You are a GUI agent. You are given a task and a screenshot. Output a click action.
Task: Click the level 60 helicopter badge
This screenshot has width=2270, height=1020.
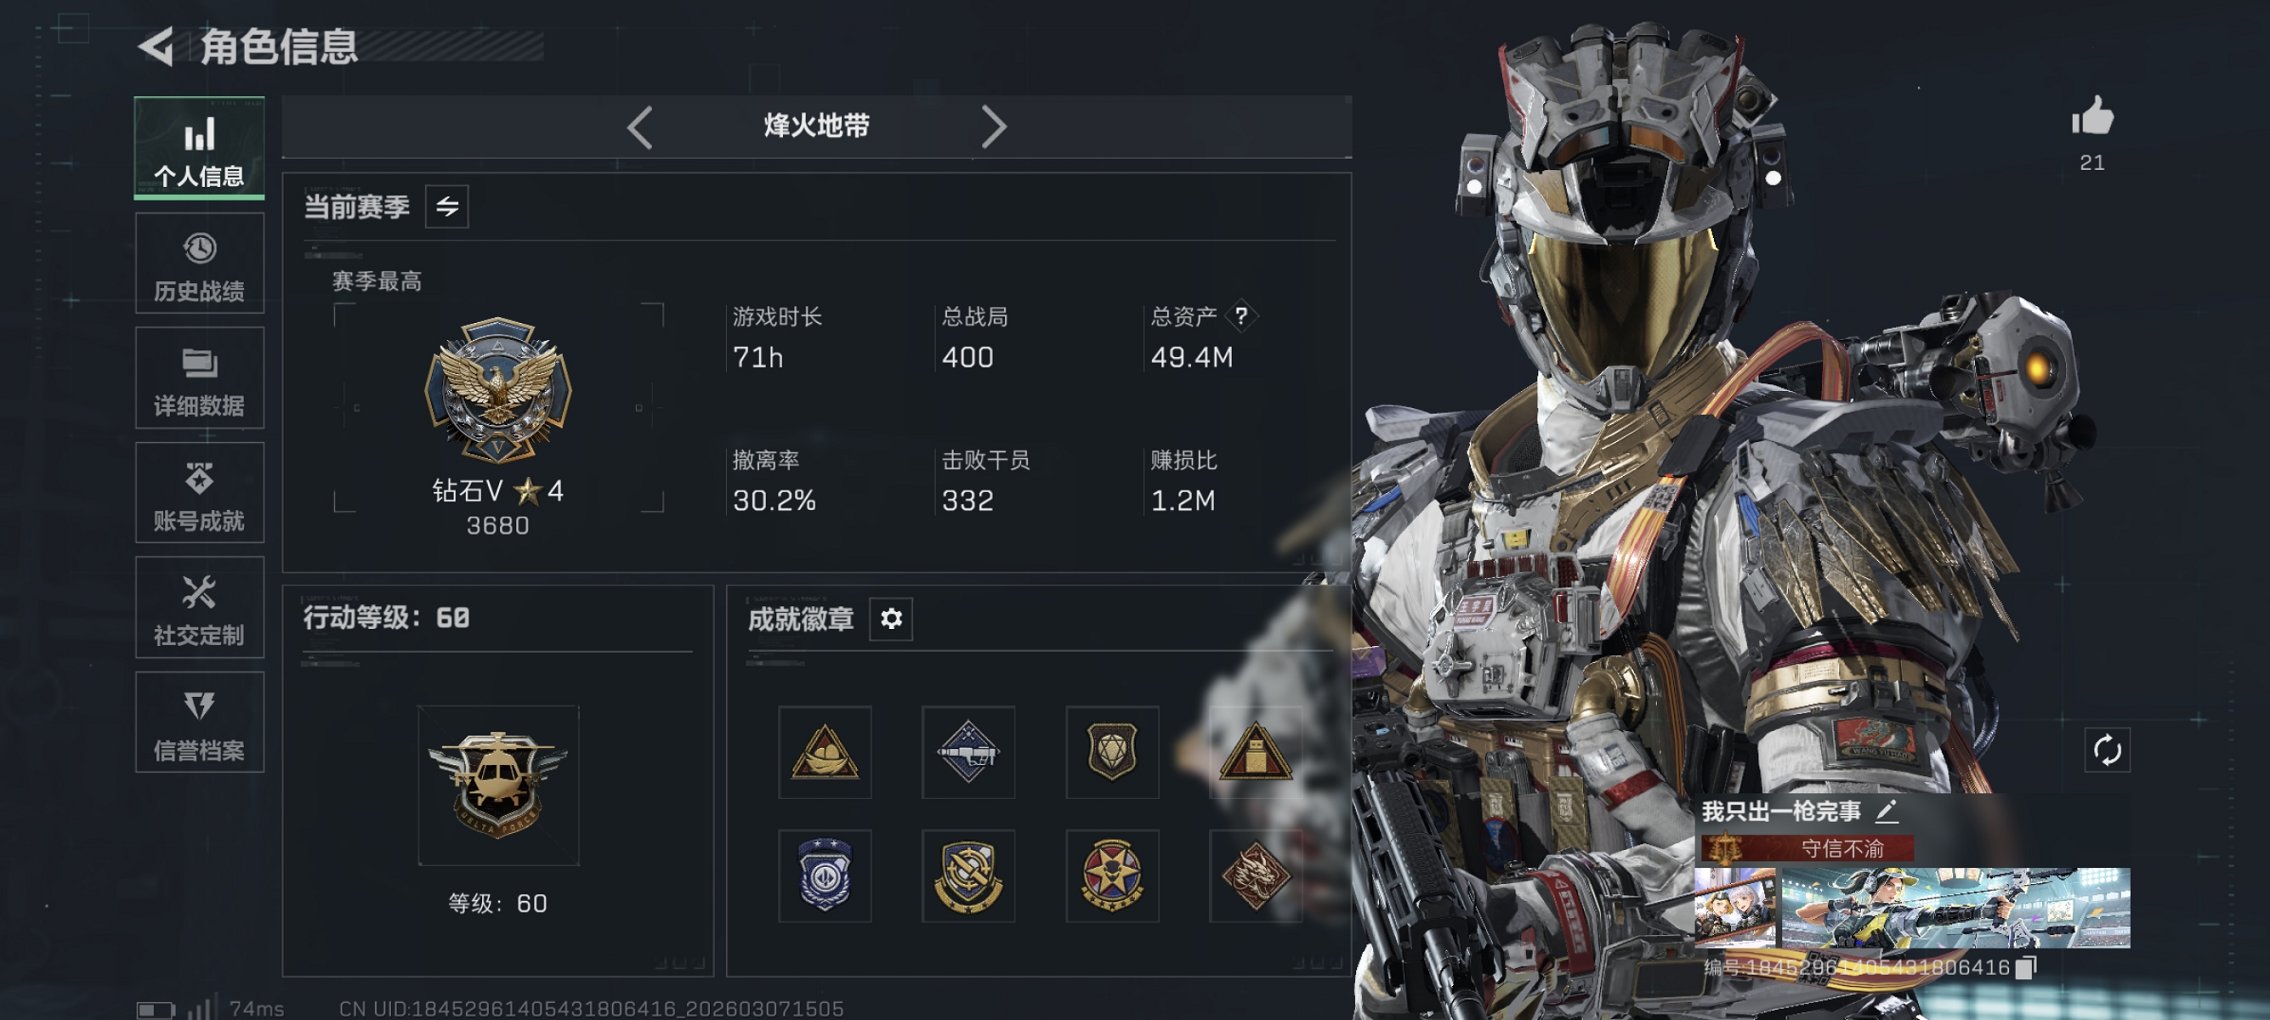coord(498,785)
